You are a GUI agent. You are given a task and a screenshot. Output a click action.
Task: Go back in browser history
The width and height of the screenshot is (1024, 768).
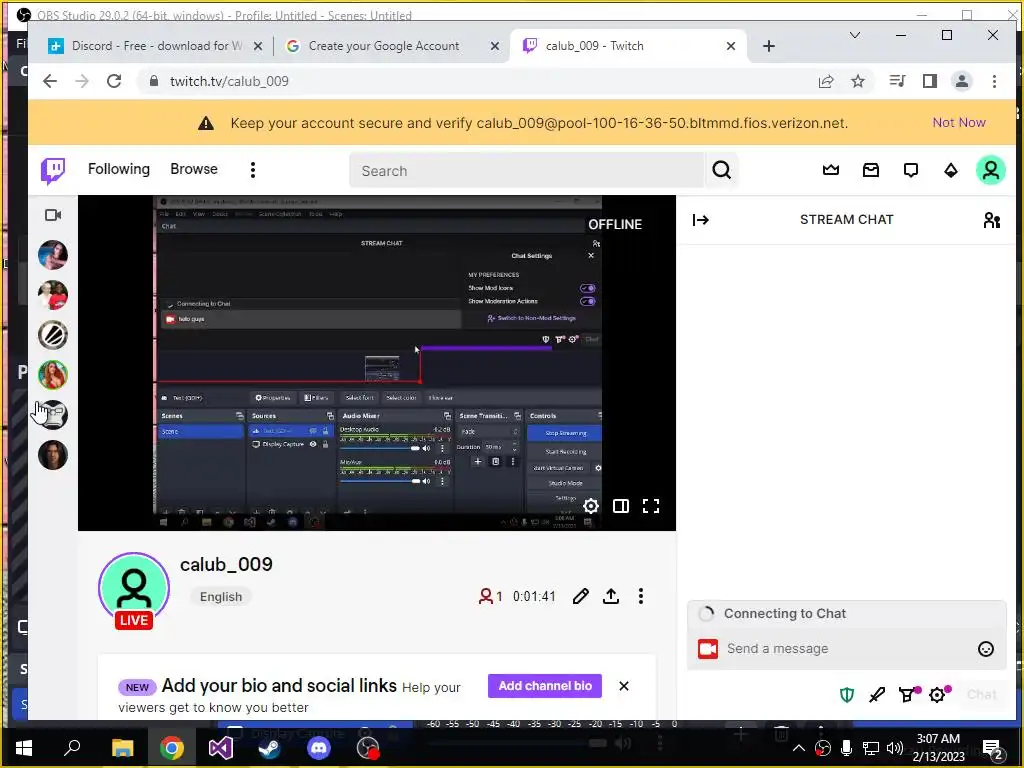(50, 81)
